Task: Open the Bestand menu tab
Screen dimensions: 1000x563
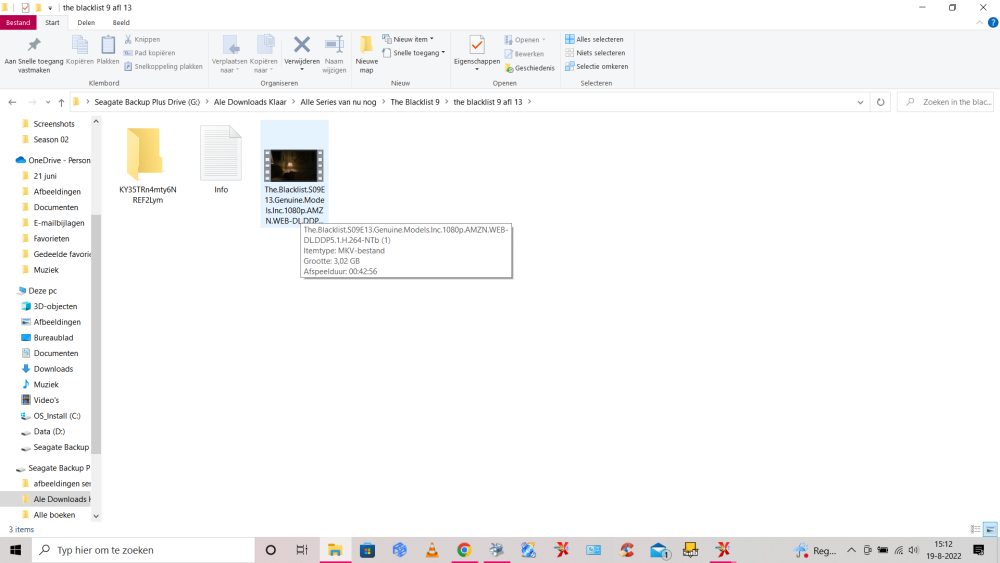Action: pos(18,22)
